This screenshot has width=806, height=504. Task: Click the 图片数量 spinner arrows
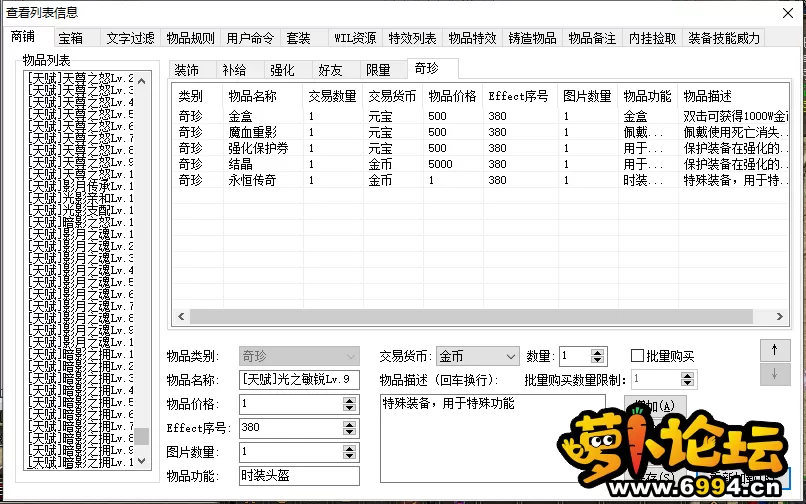point(349,452)
